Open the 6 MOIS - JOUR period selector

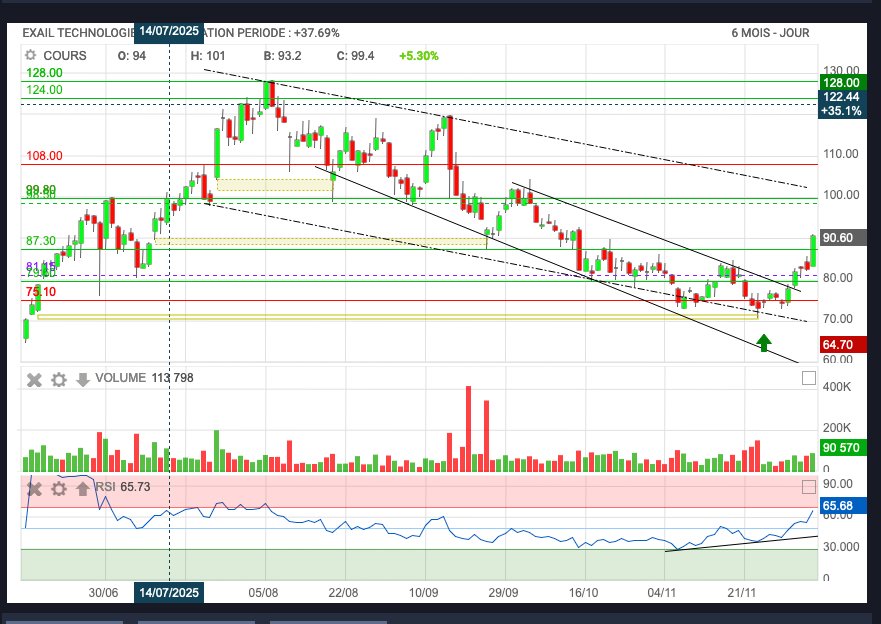[770, 33]
